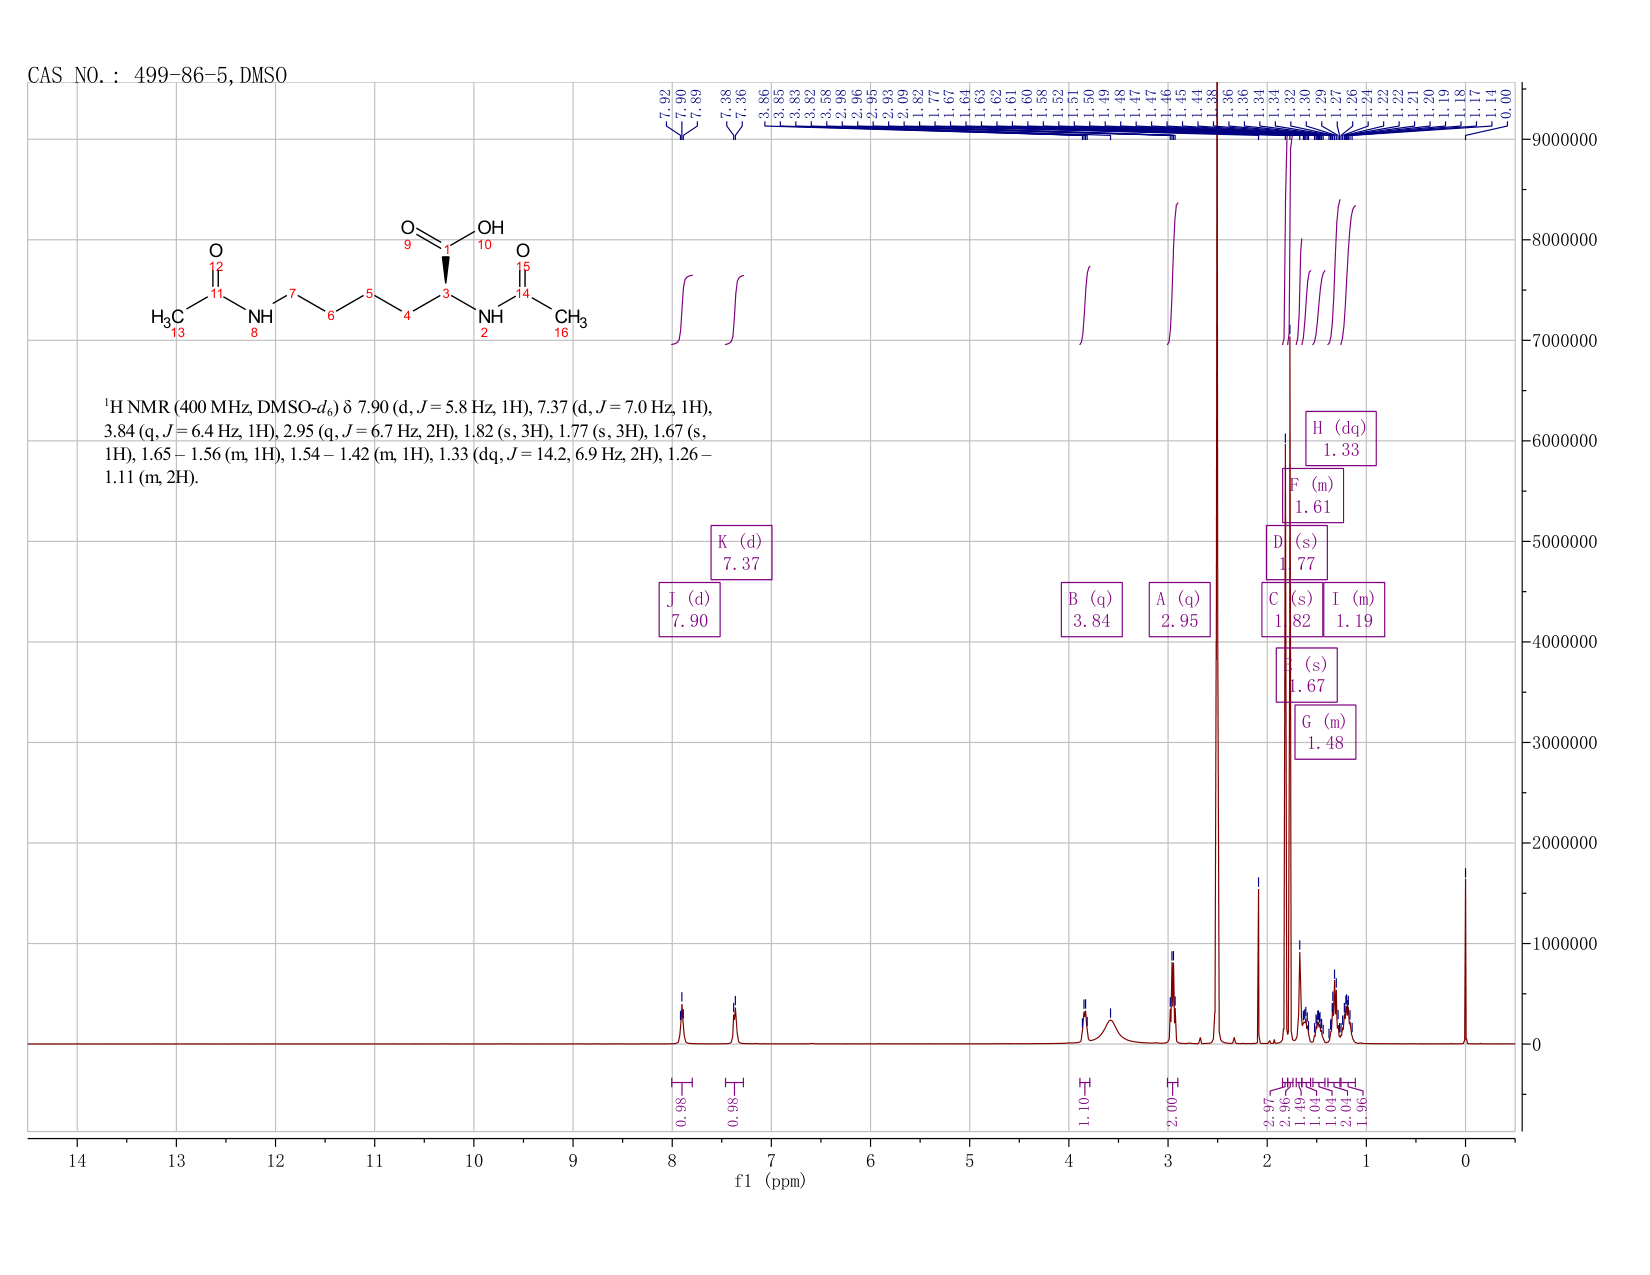Select the C (s) 1.82 multiplet box

[1292, 610]
